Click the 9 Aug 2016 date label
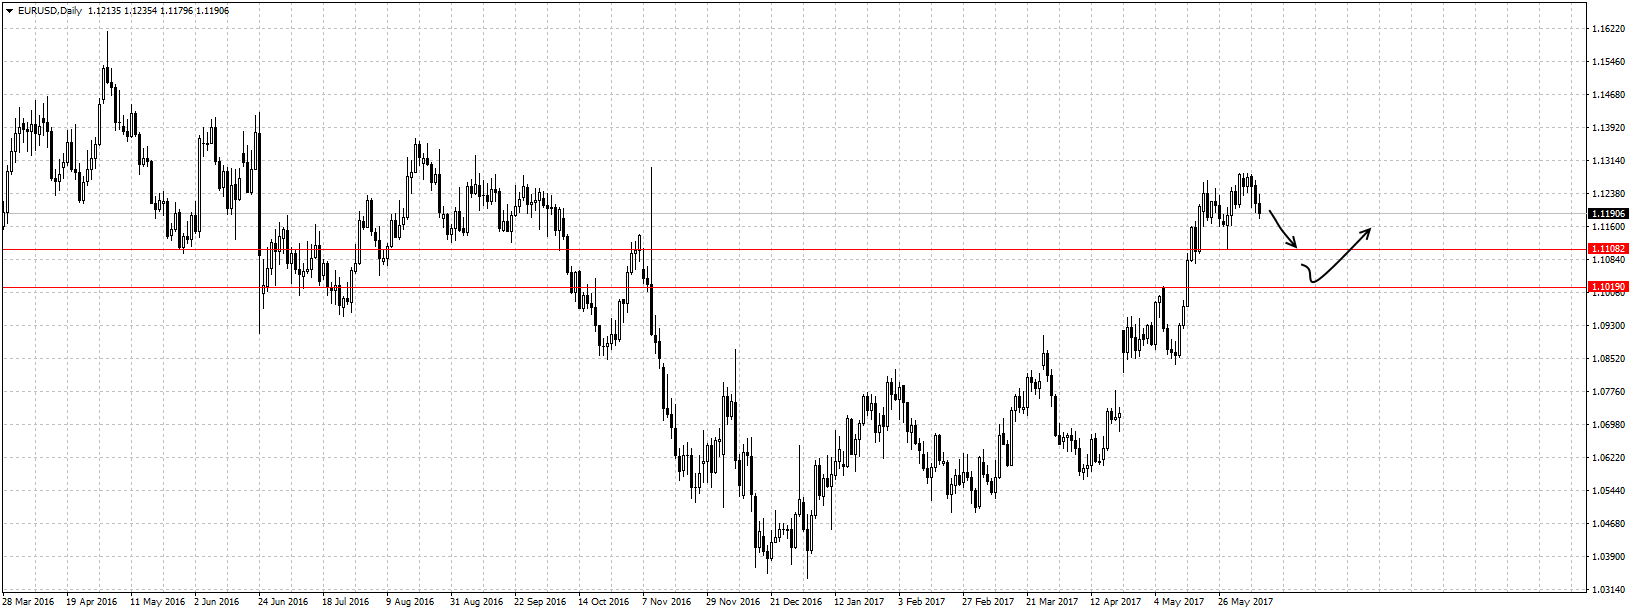The image size is (1629, 613). coord(410,602)
